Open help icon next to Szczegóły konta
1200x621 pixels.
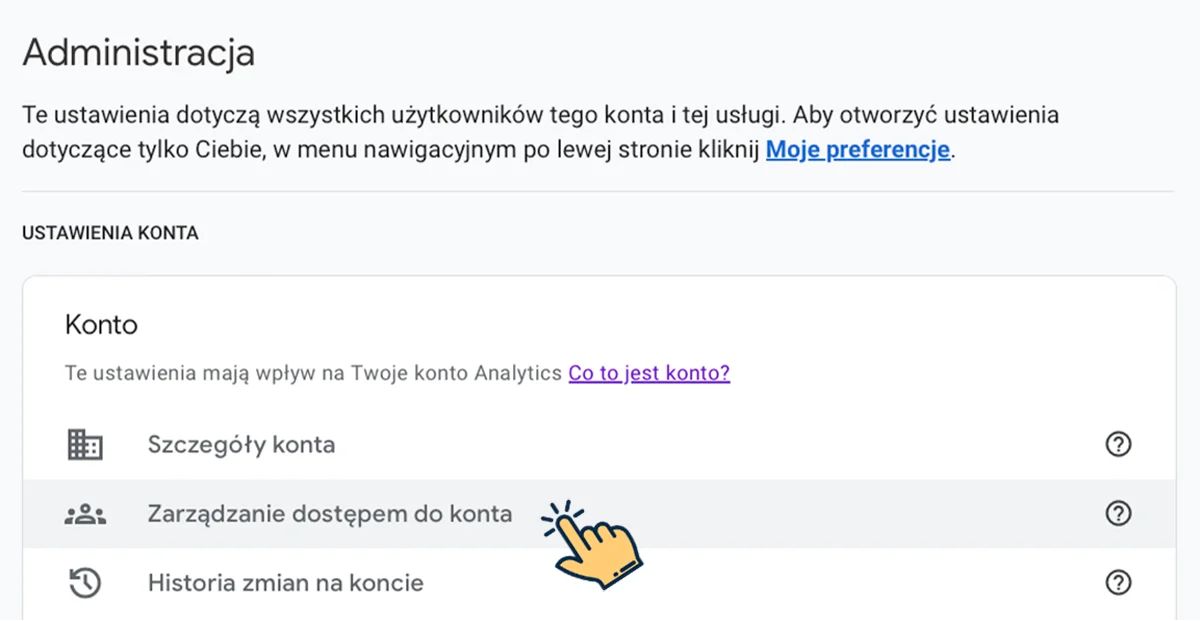coord(1118,444)
